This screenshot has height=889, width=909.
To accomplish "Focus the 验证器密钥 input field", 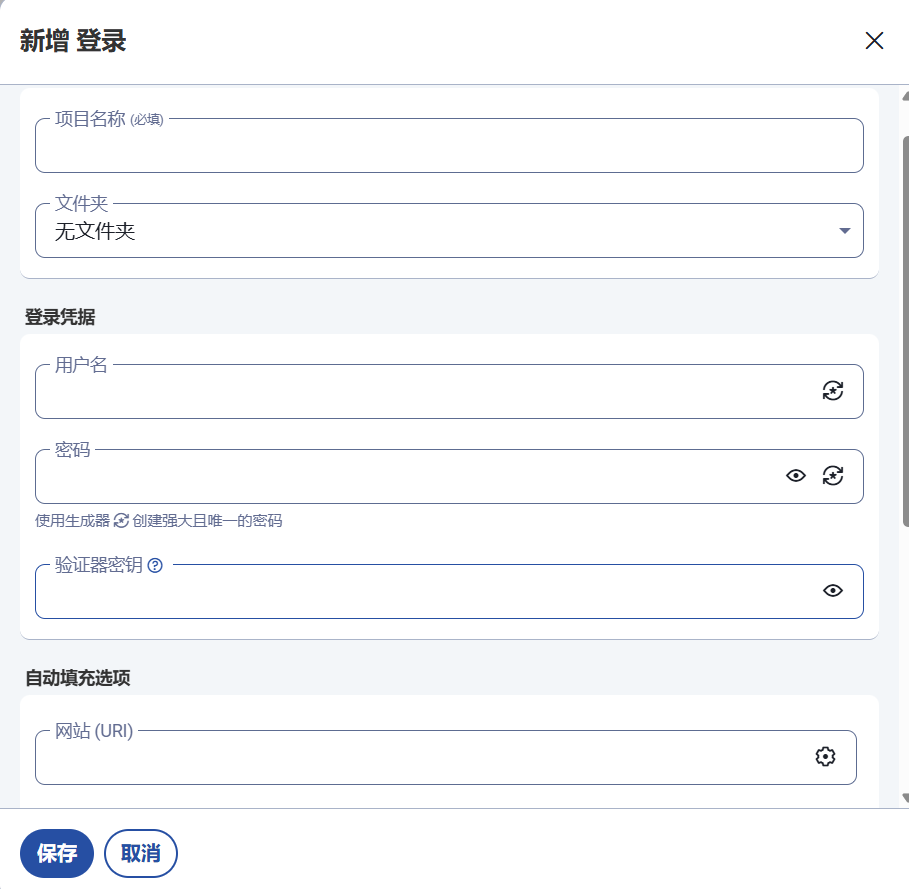I will tap(420, 593).
